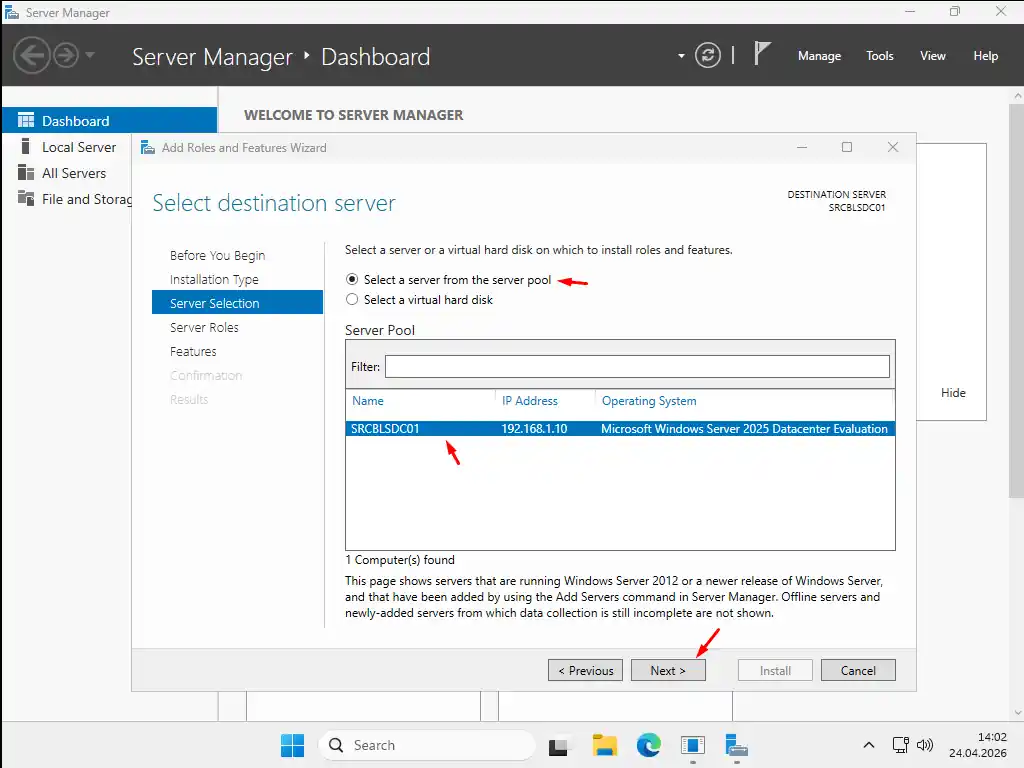
Task: Open the navigation history dropdown arrow
Action: pyautogui.click(x=90, y=55)
